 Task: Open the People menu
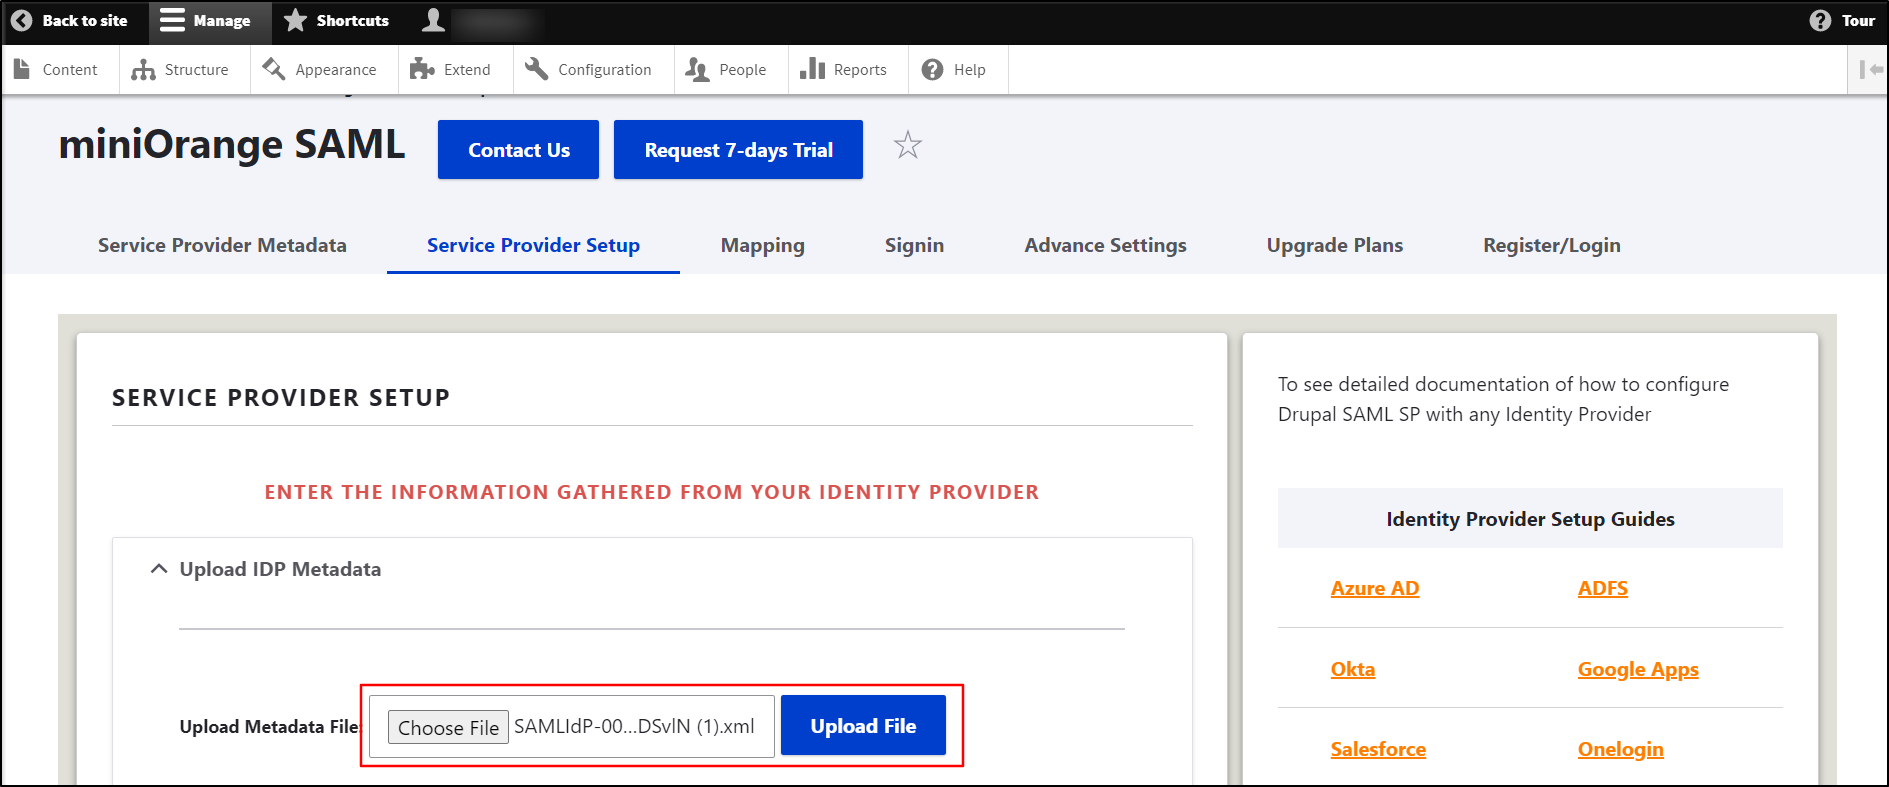click(x=731, y=70)
